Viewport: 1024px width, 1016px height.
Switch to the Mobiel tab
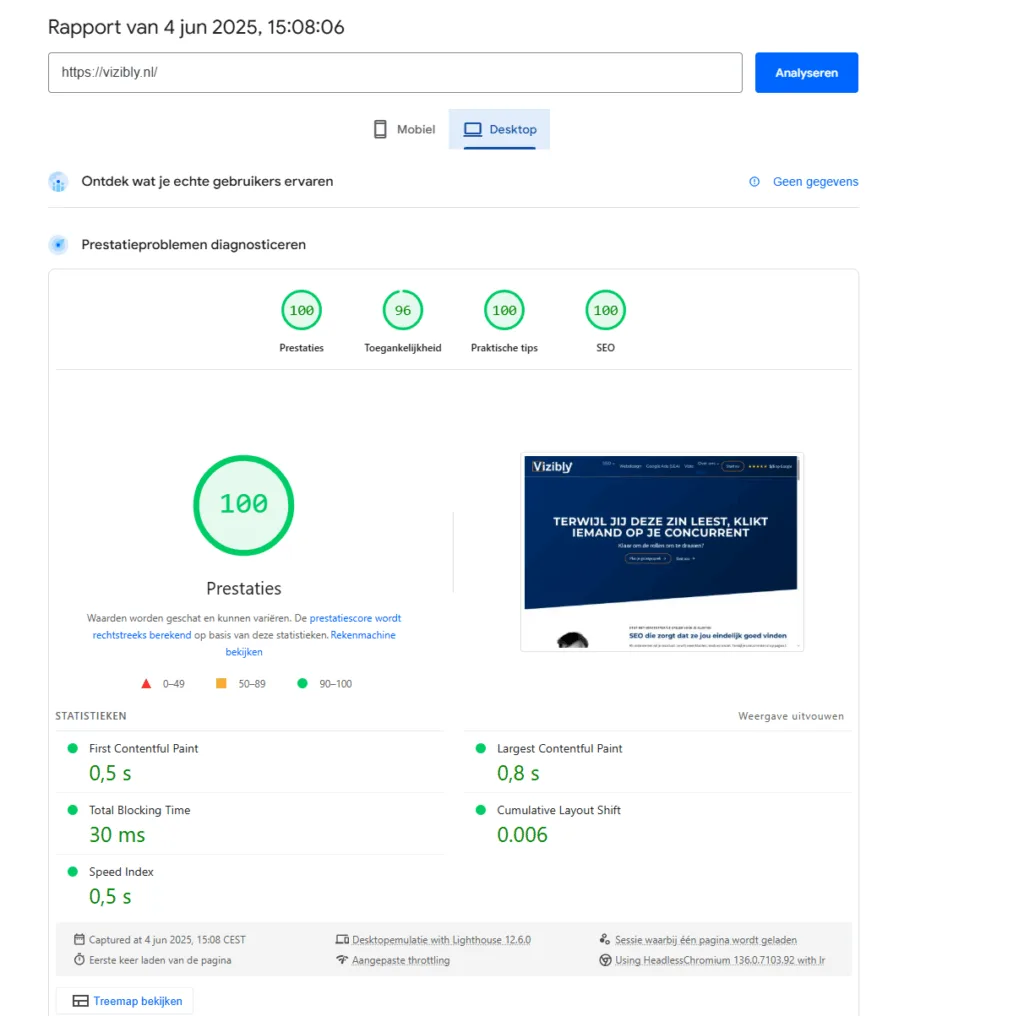pos(404,129)
